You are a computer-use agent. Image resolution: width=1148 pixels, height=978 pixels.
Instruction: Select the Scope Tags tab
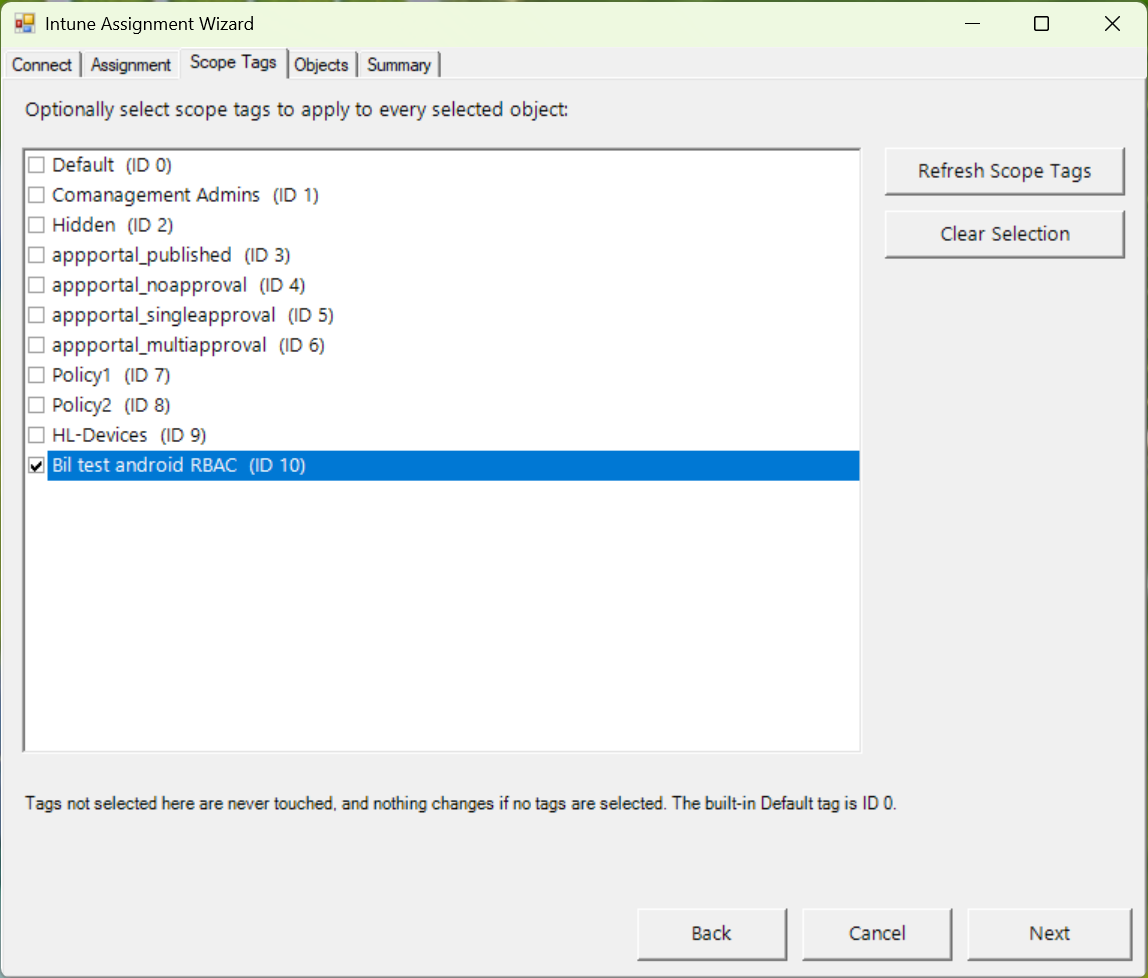click(x=234, y=63)
